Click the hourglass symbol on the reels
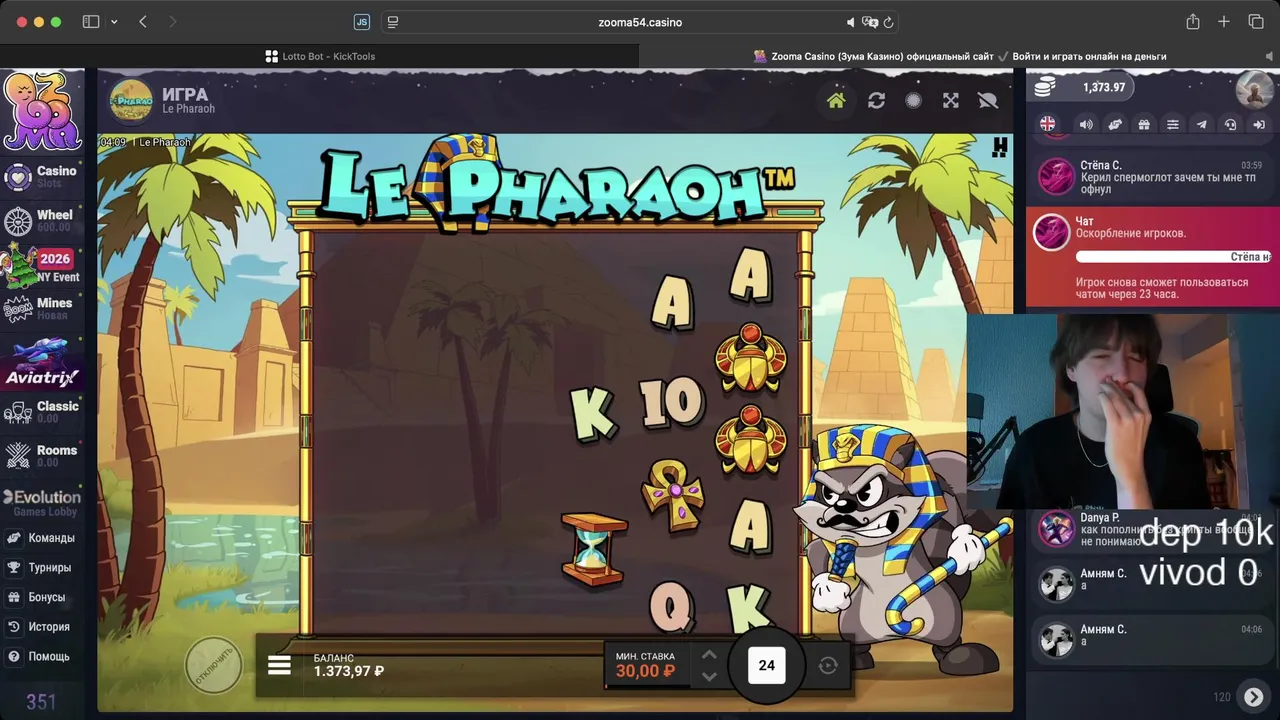The height and width of the screenshot is (720, 1280). pyautogui.click(x=594, y=548)
